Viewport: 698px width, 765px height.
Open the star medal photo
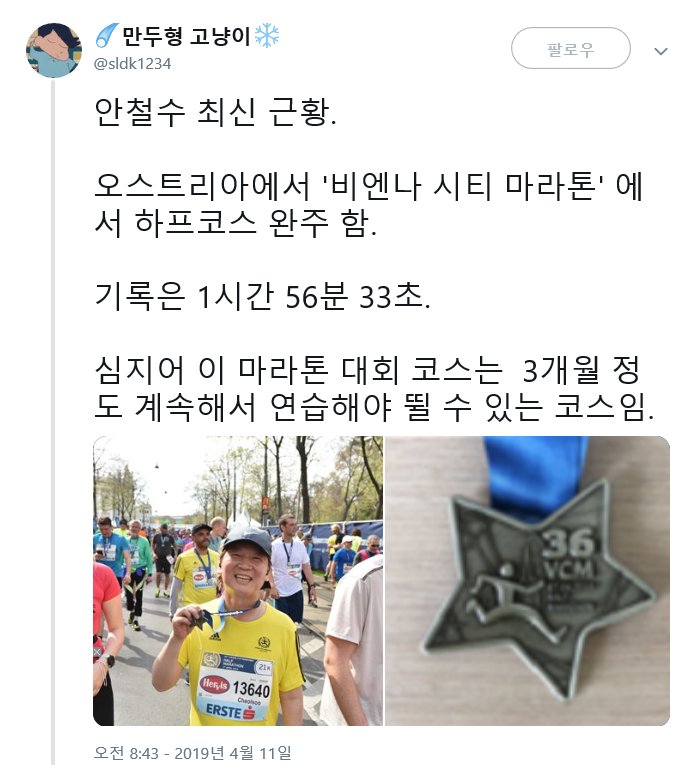click(527, 581)
